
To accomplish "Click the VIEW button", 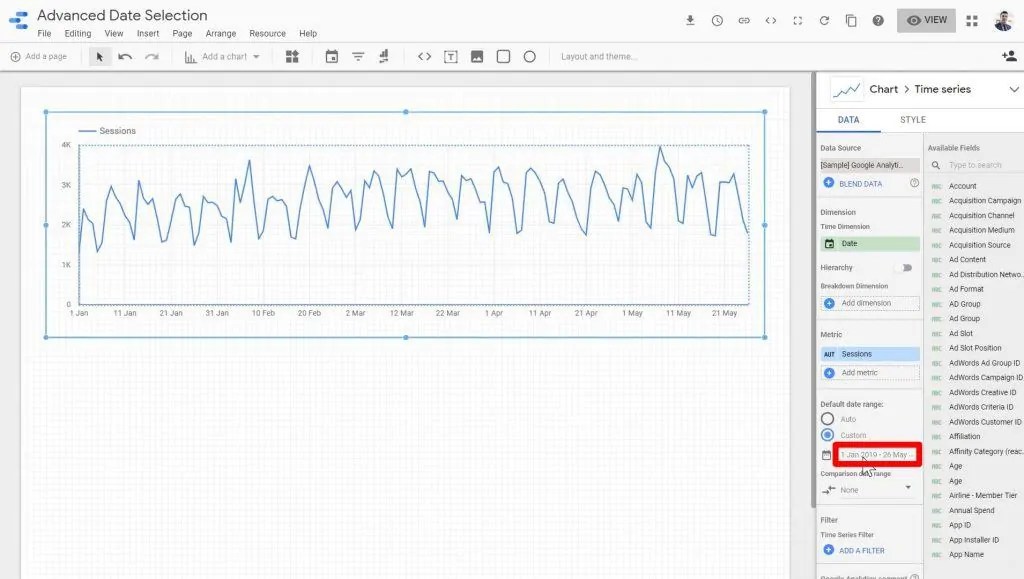I will tap(925, 19).
